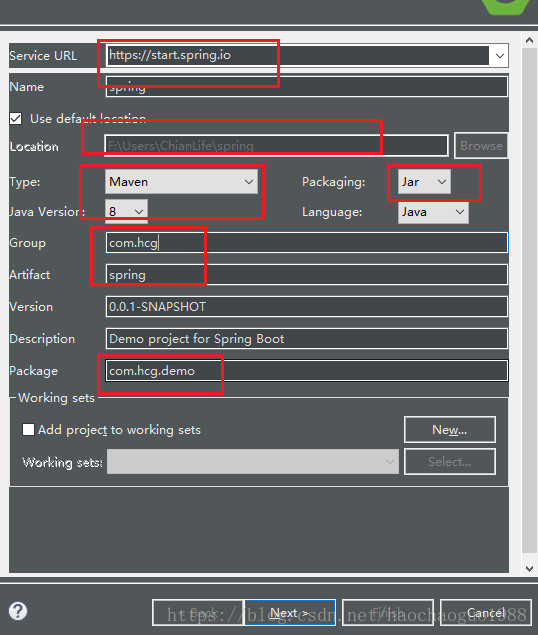Open the Packaging Jar dropdown

424,181
